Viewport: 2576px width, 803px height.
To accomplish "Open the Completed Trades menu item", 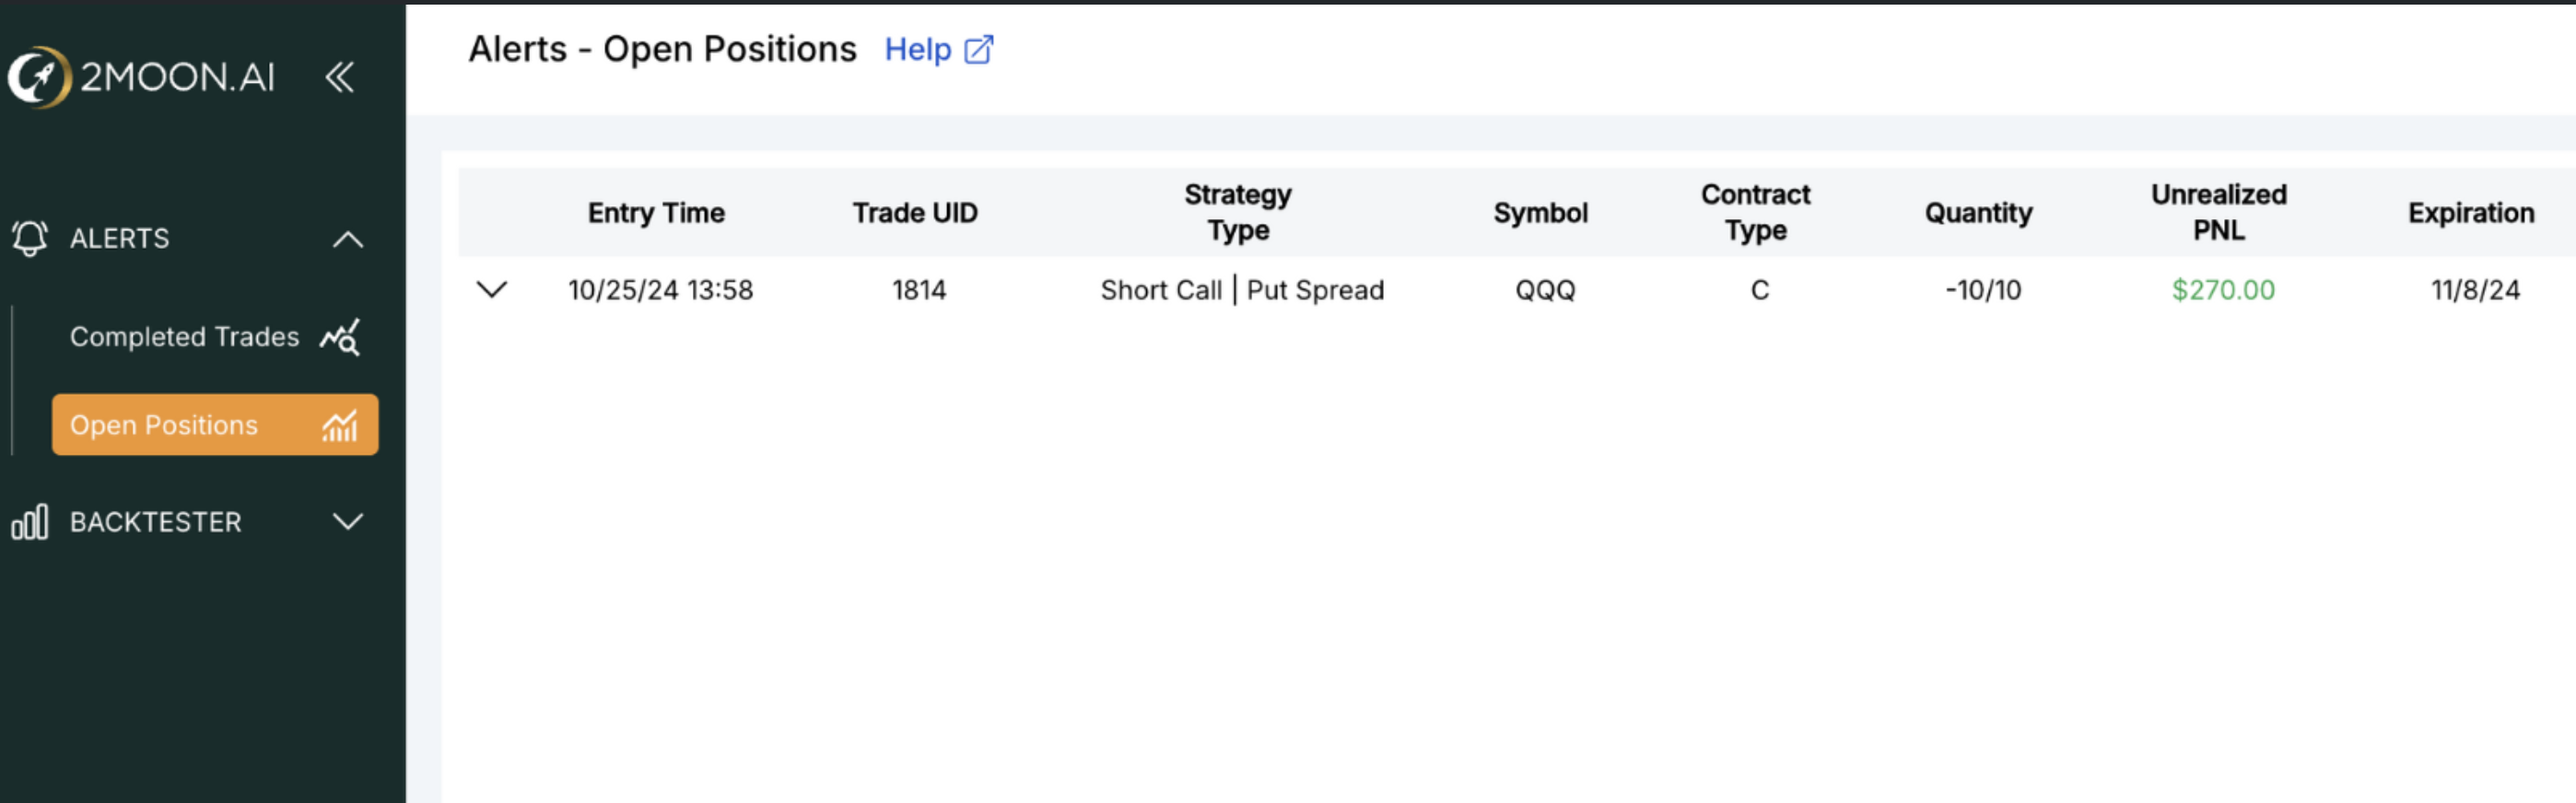I will coord(184,337).
